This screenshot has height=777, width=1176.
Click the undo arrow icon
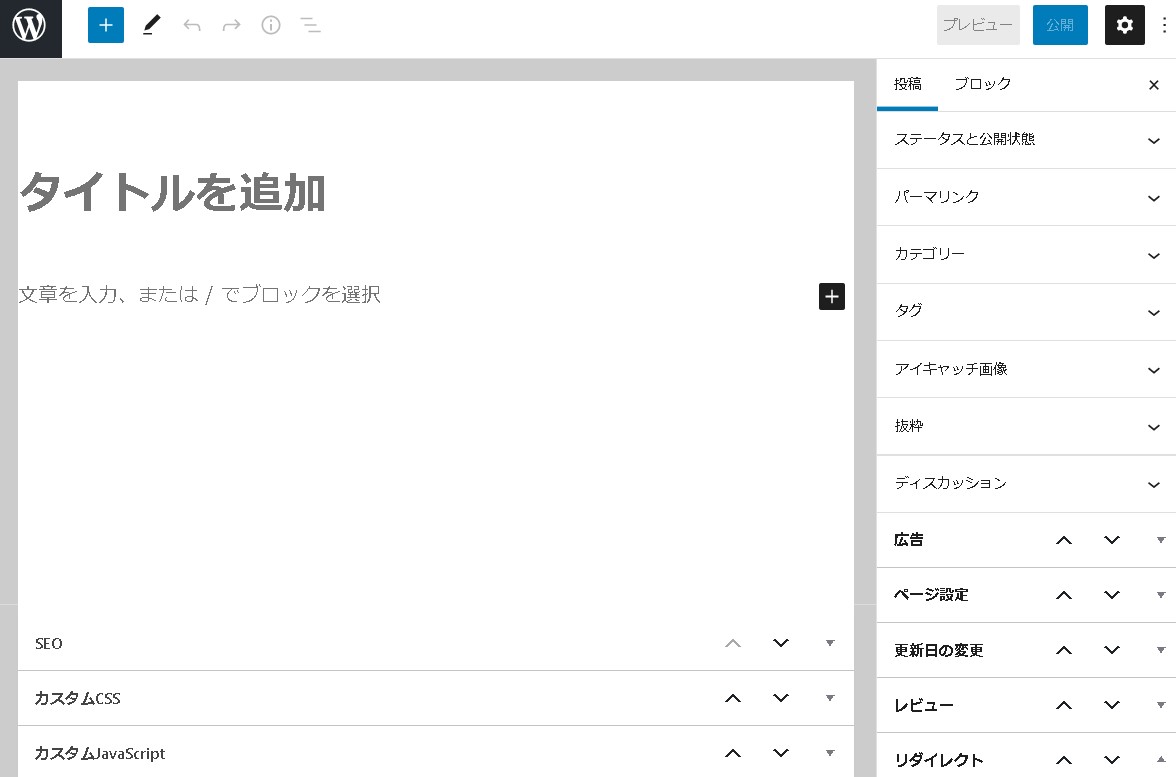(x=192, y=25)
